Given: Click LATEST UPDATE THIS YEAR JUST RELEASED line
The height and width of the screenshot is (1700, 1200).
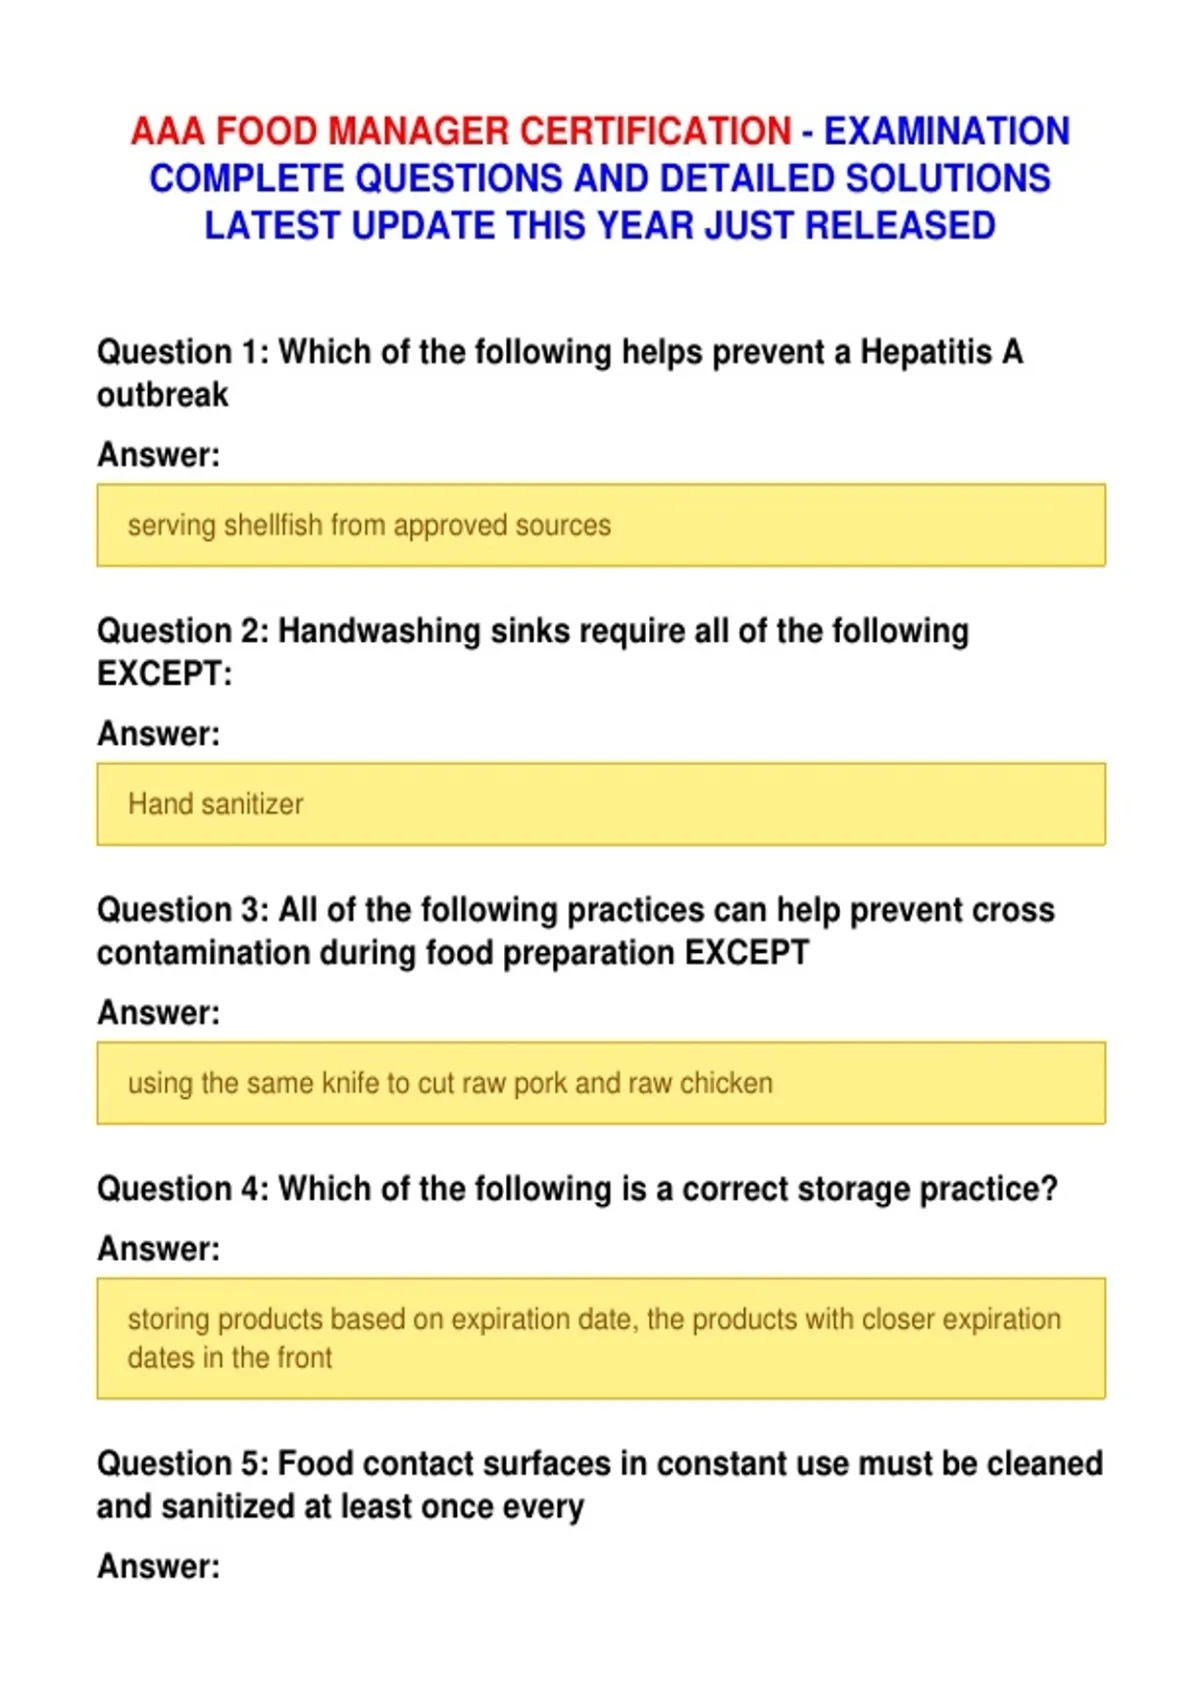Looking at the screenshot, I should pyautogui.click(x=600, y=225).
